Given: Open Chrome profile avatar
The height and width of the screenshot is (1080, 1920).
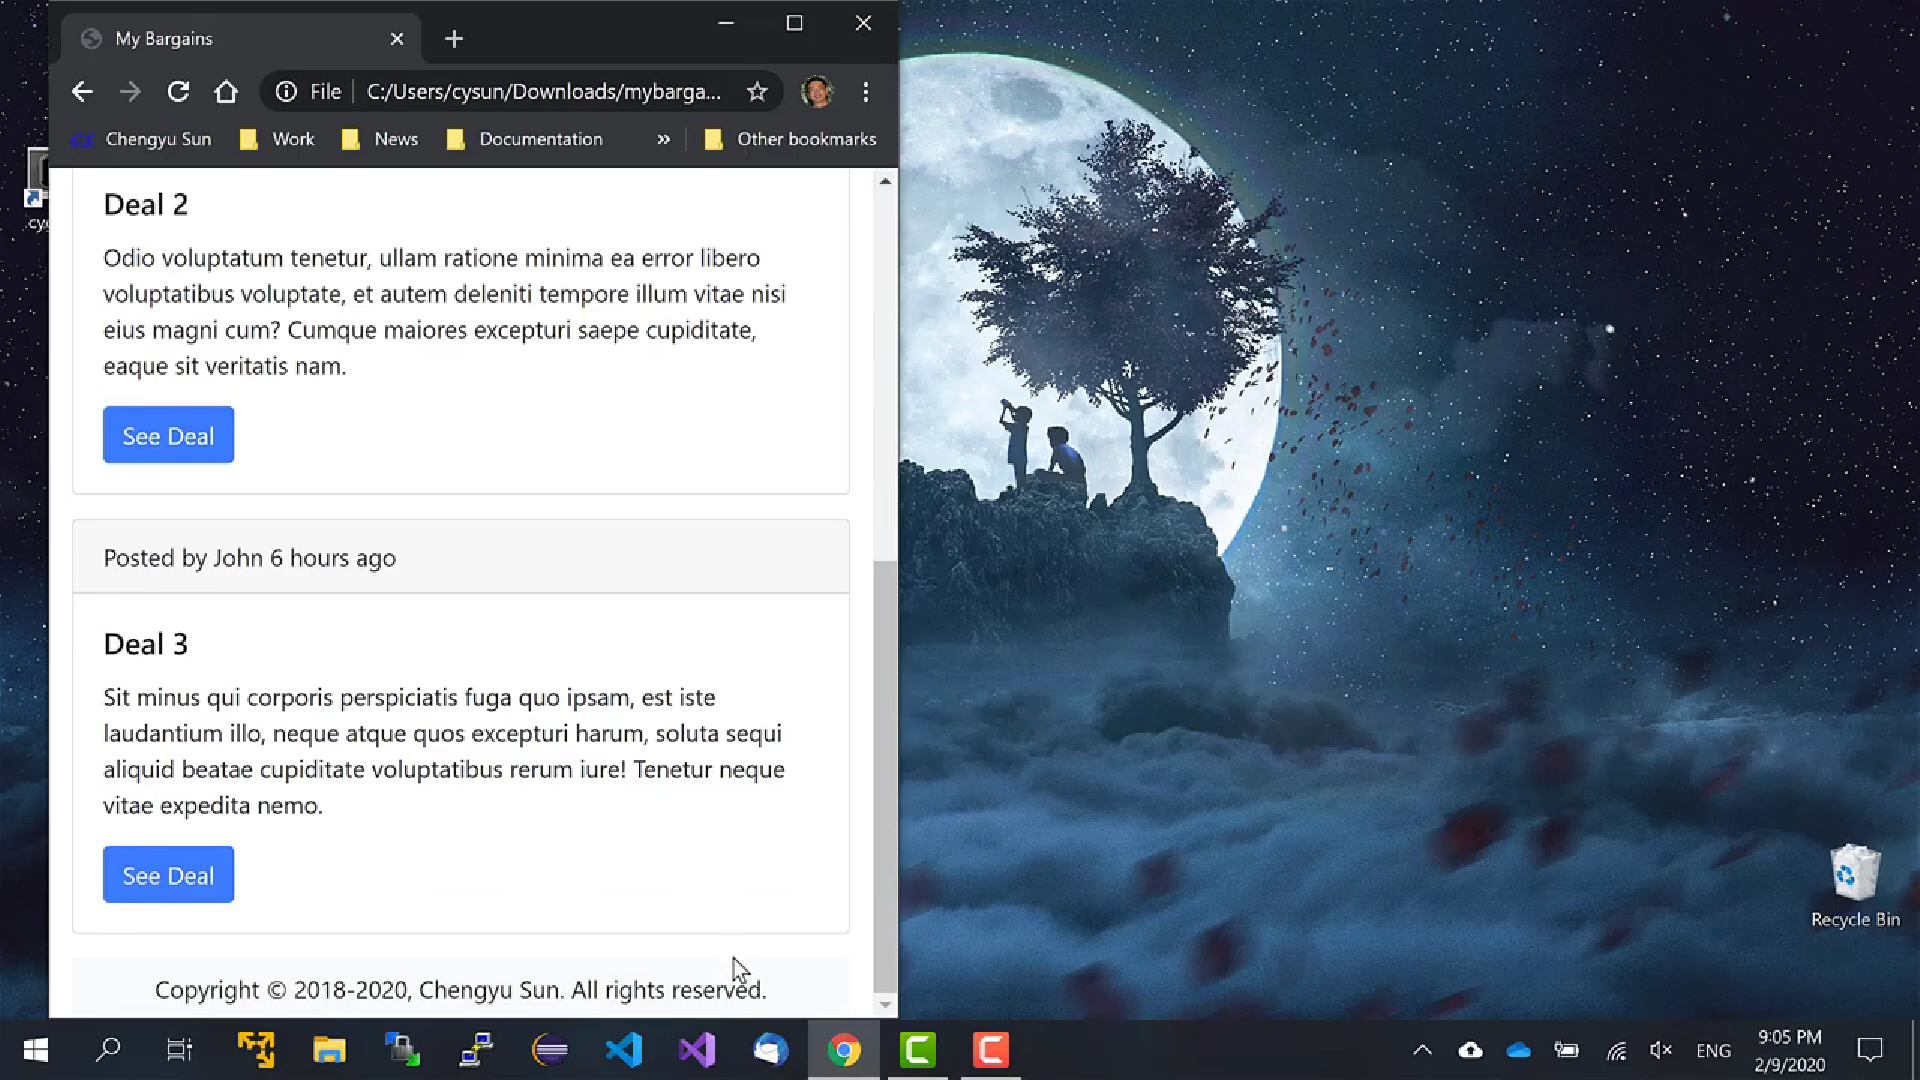Looking at the screenshot, I should tap(817, 92).
